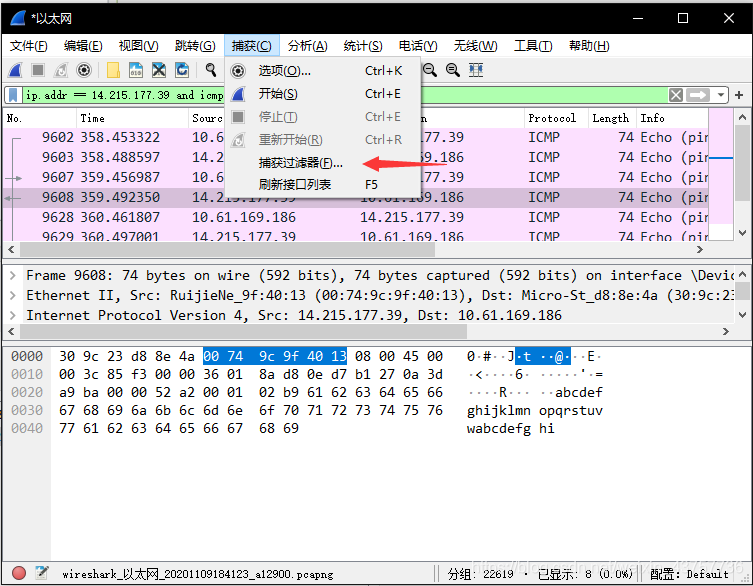Screen dimensions: 753x586
Task: Sort by the Info column header
Action: coord(672,118)
